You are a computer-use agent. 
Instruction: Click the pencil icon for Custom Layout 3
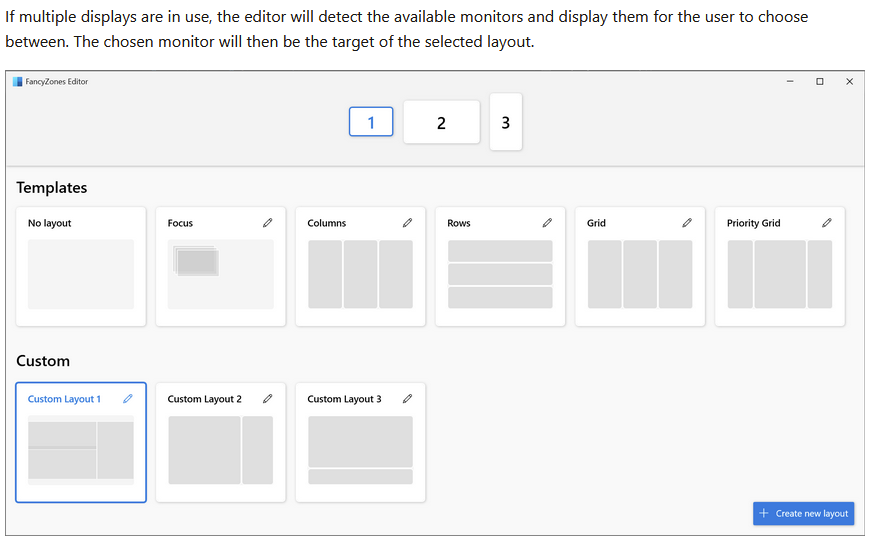[407, 399]
